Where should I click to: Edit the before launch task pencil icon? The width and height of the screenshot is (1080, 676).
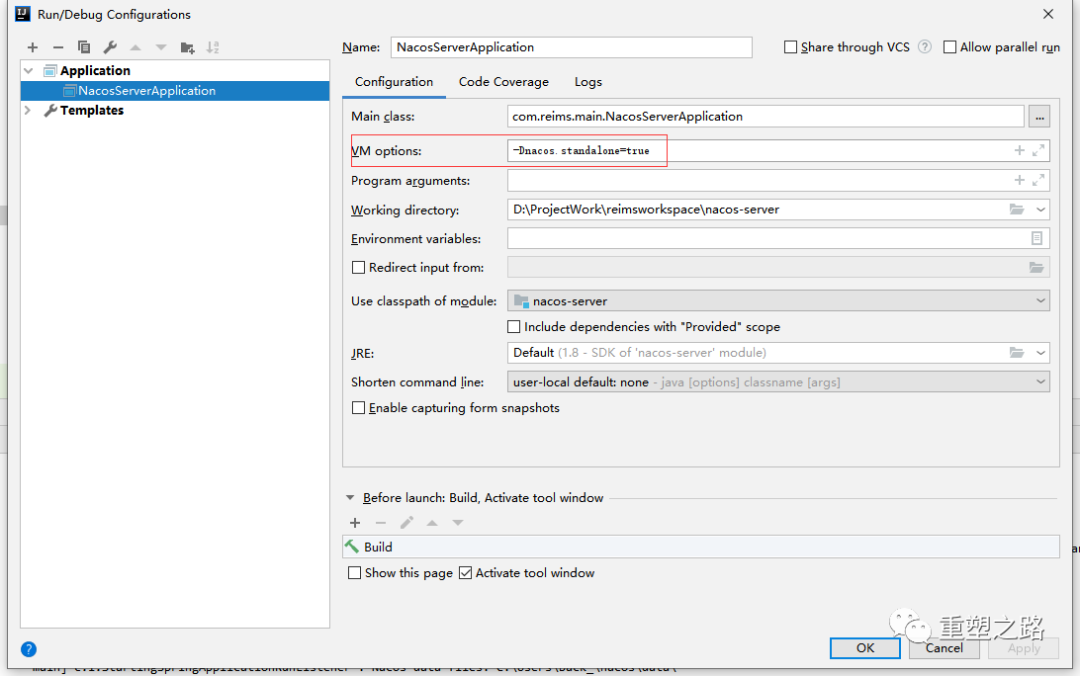(406, 523)
